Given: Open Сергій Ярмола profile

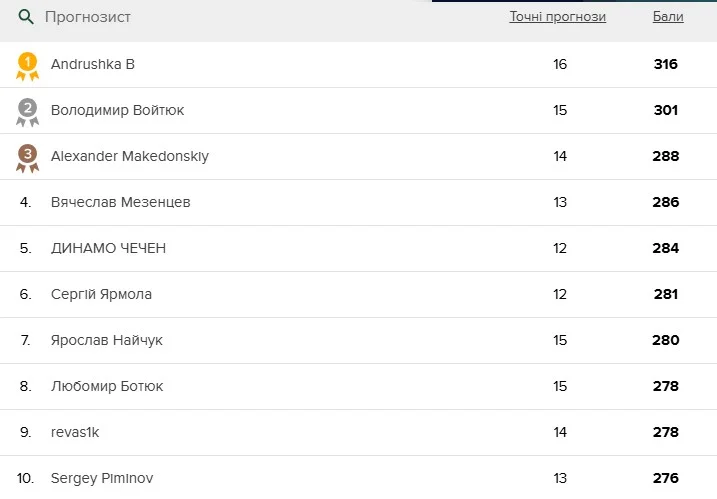Looking at the screenshot, I should click(101, 294).
